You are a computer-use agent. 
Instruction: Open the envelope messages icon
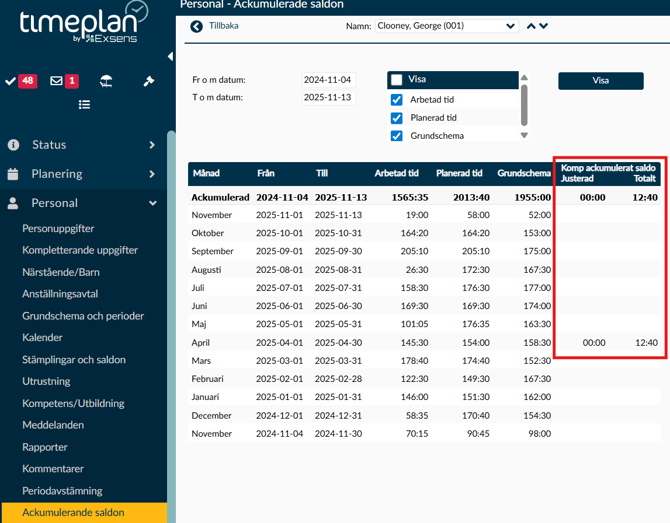coord(57,81)
